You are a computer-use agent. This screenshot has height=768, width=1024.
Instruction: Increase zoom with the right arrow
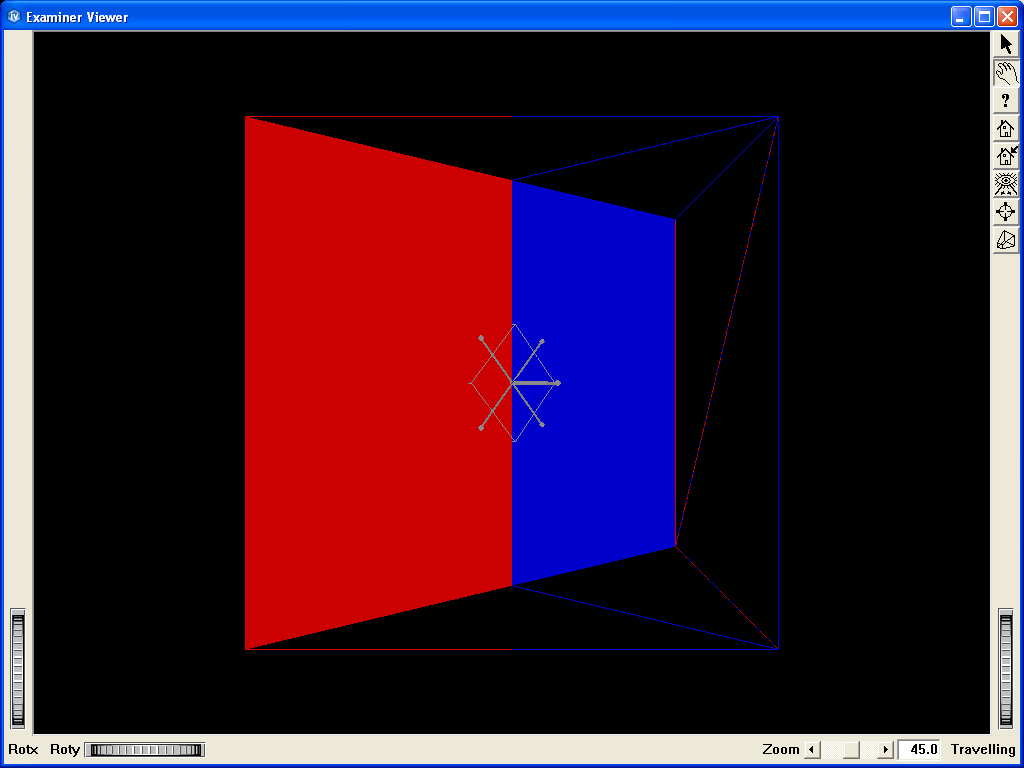point(885,749)
